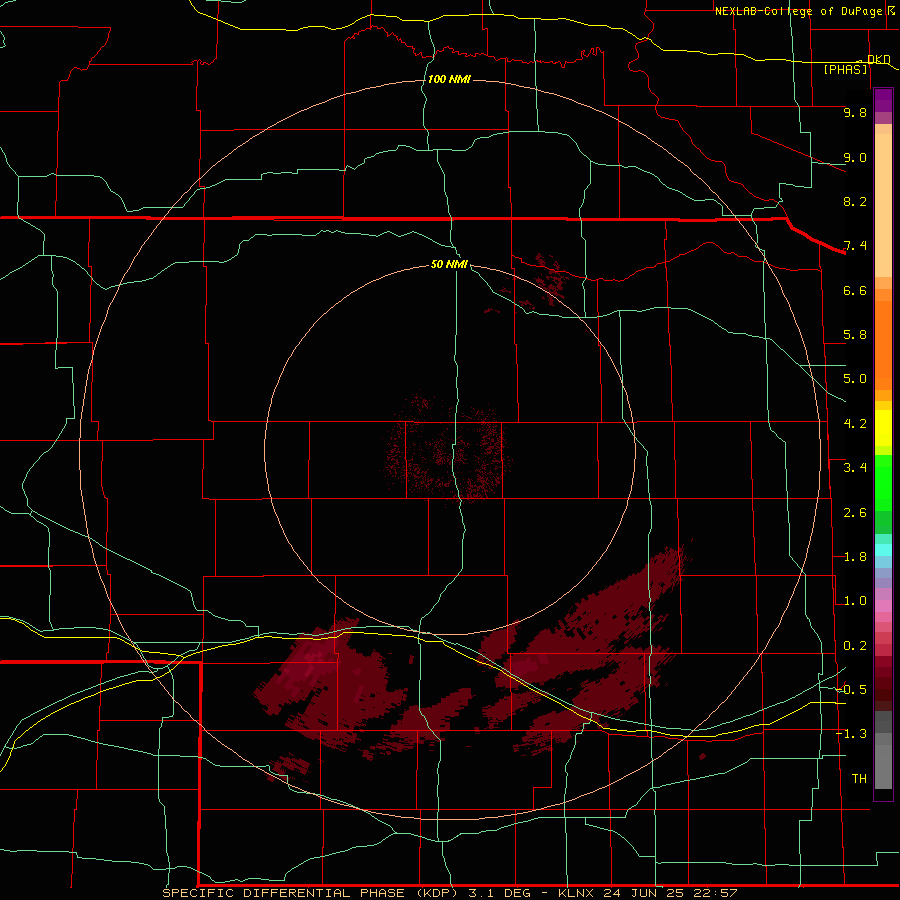
Task: Click the -1.3 value on color scale
Action: click(851, 734)
